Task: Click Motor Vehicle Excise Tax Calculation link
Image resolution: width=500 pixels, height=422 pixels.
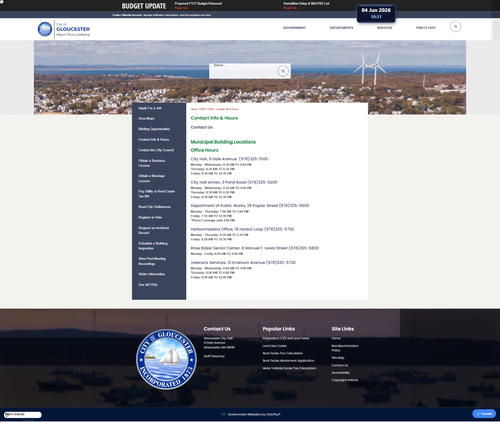Action: tap(289, 368)
